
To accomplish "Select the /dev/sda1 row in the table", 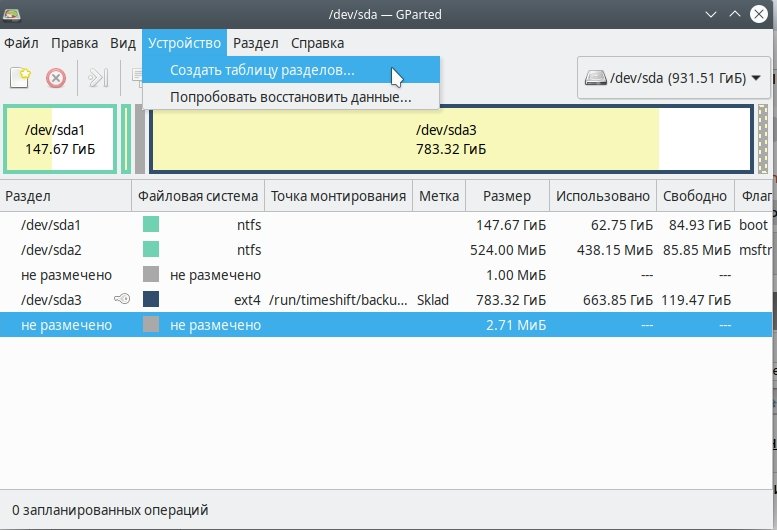I will pos(386,225).
